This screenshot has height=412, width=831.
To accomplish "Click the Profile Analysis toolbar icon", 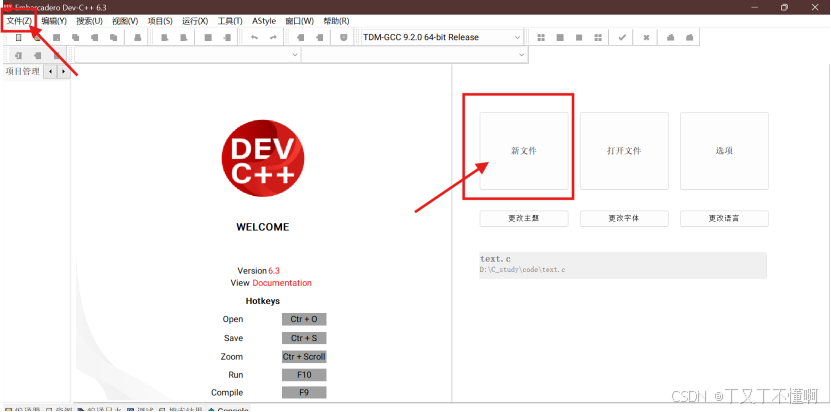I will tap(670, 38).
